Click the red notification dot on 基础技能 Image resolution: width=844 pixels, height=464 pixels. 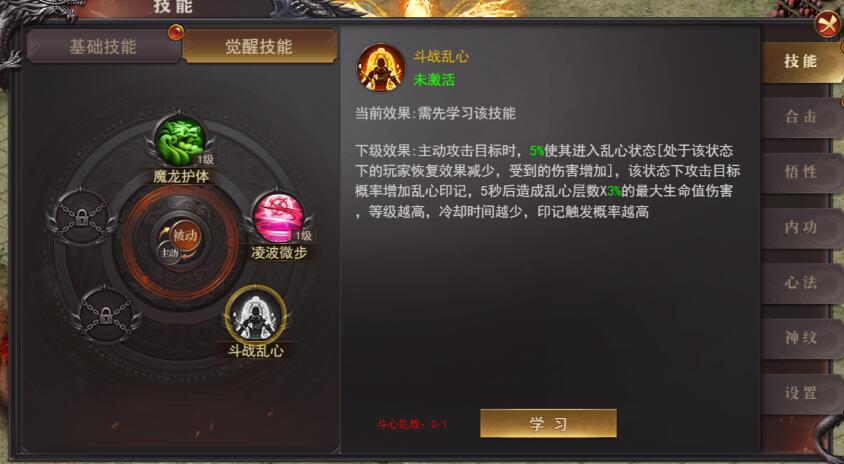coord(175,32)
